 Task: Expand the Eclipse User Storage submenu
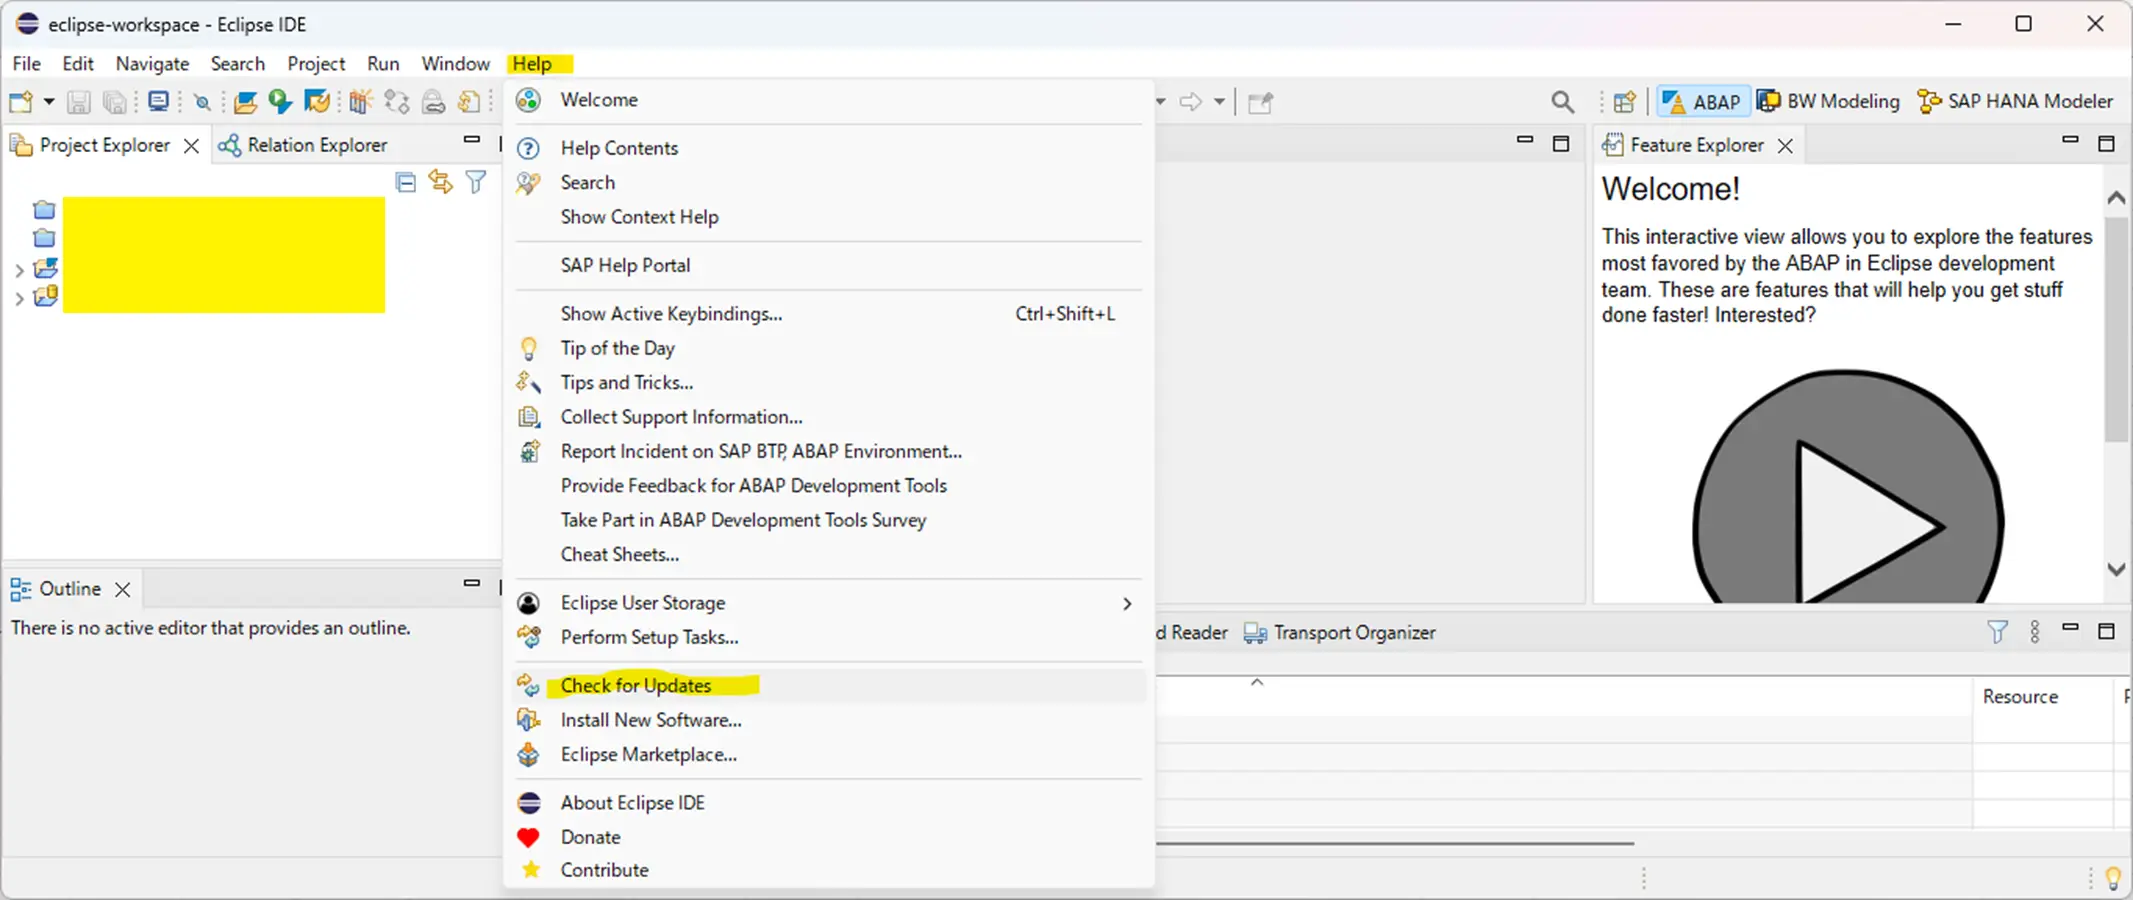tap(830, 603)
